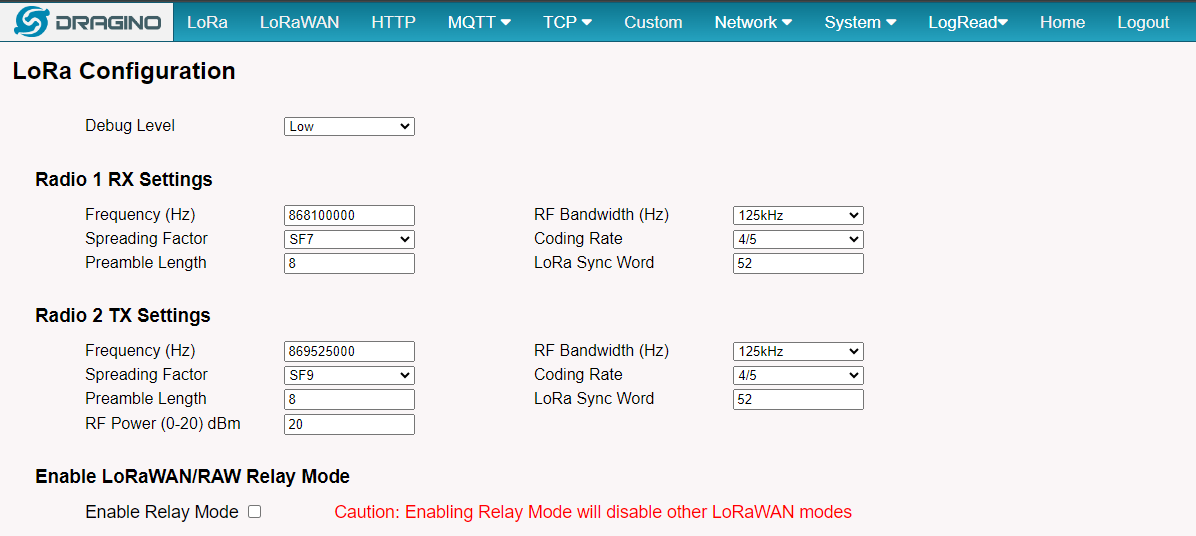
Task: Click the Radio 2 TX Frequency field
Action: (349, 351)
